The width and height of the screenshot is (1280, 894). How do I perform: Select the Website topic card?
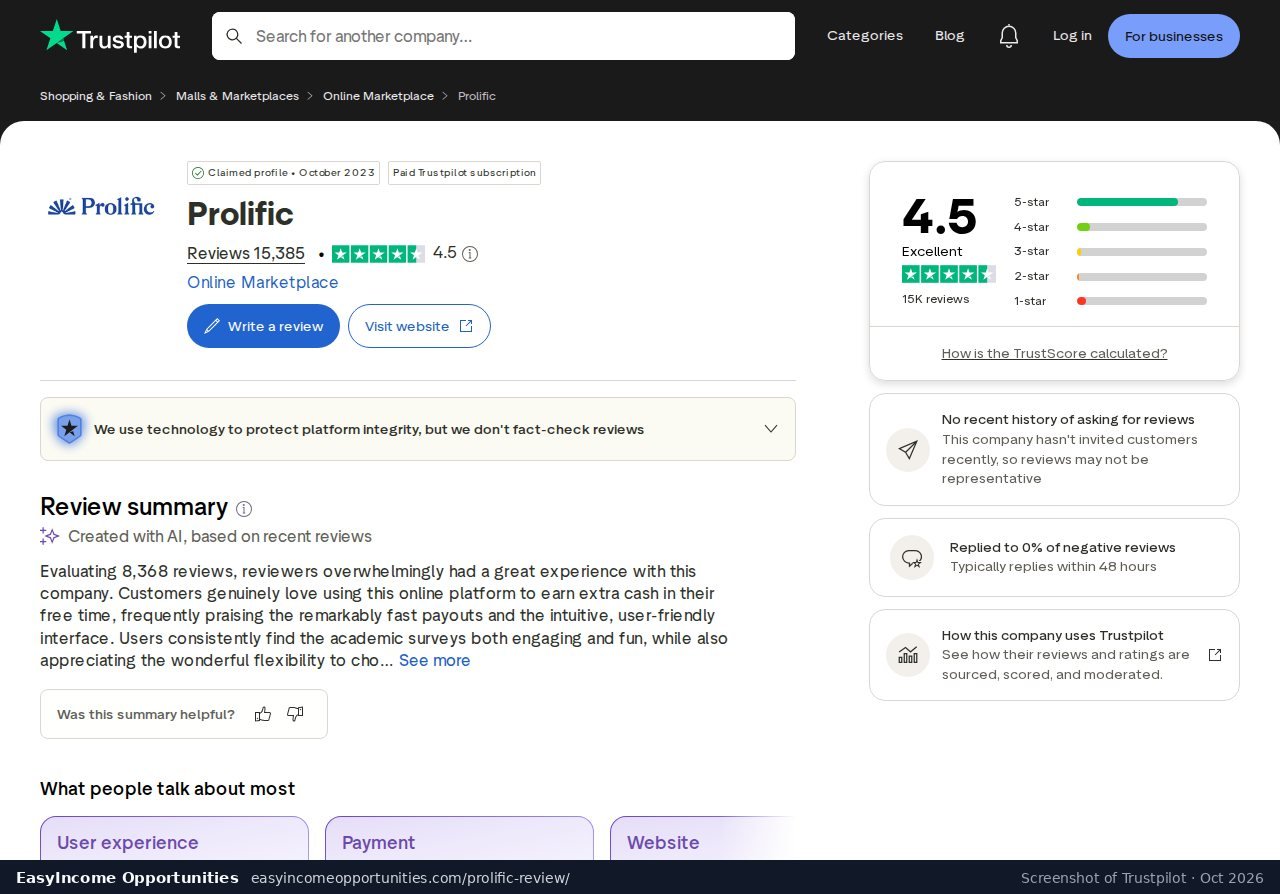(x=703, y=838)
